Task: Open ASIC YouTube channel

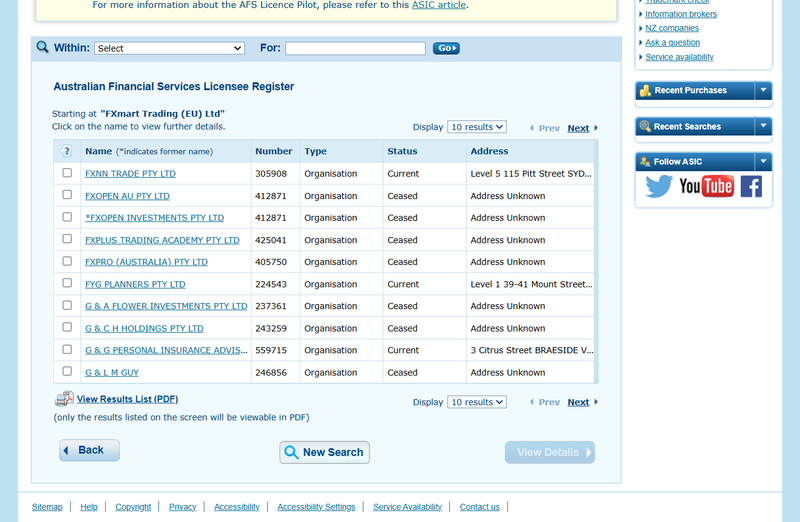Action: 706,186
